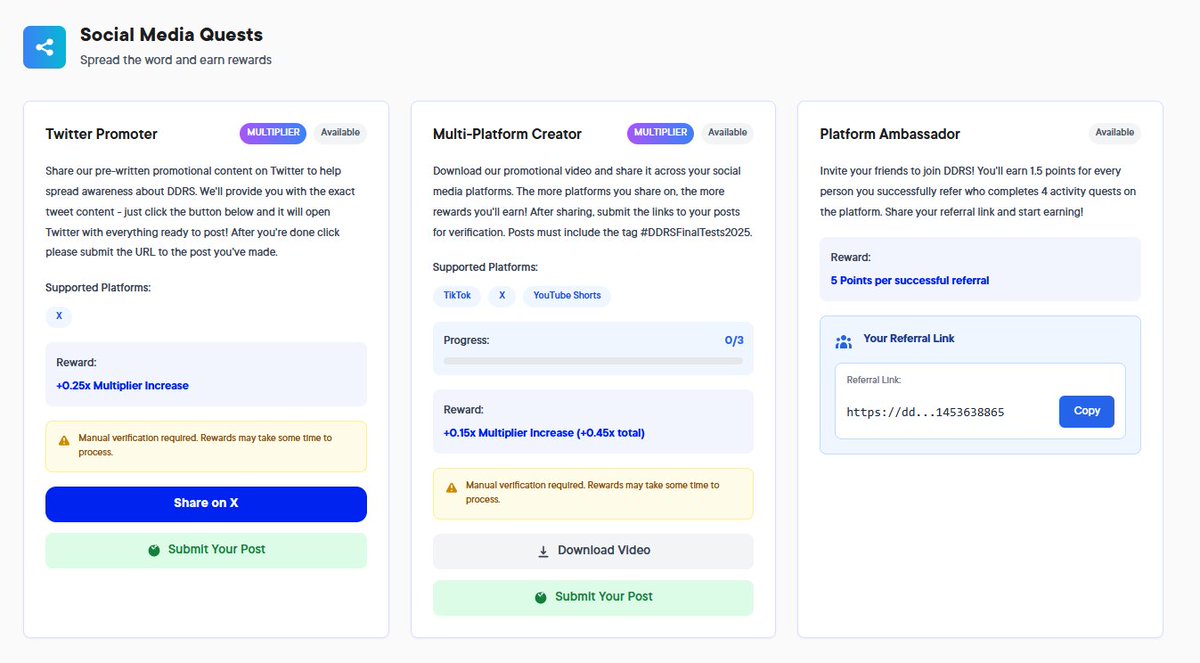Click the +0.15x Multiplier Increase reward text
This screenshot has height=663, width=1200.
544,433
